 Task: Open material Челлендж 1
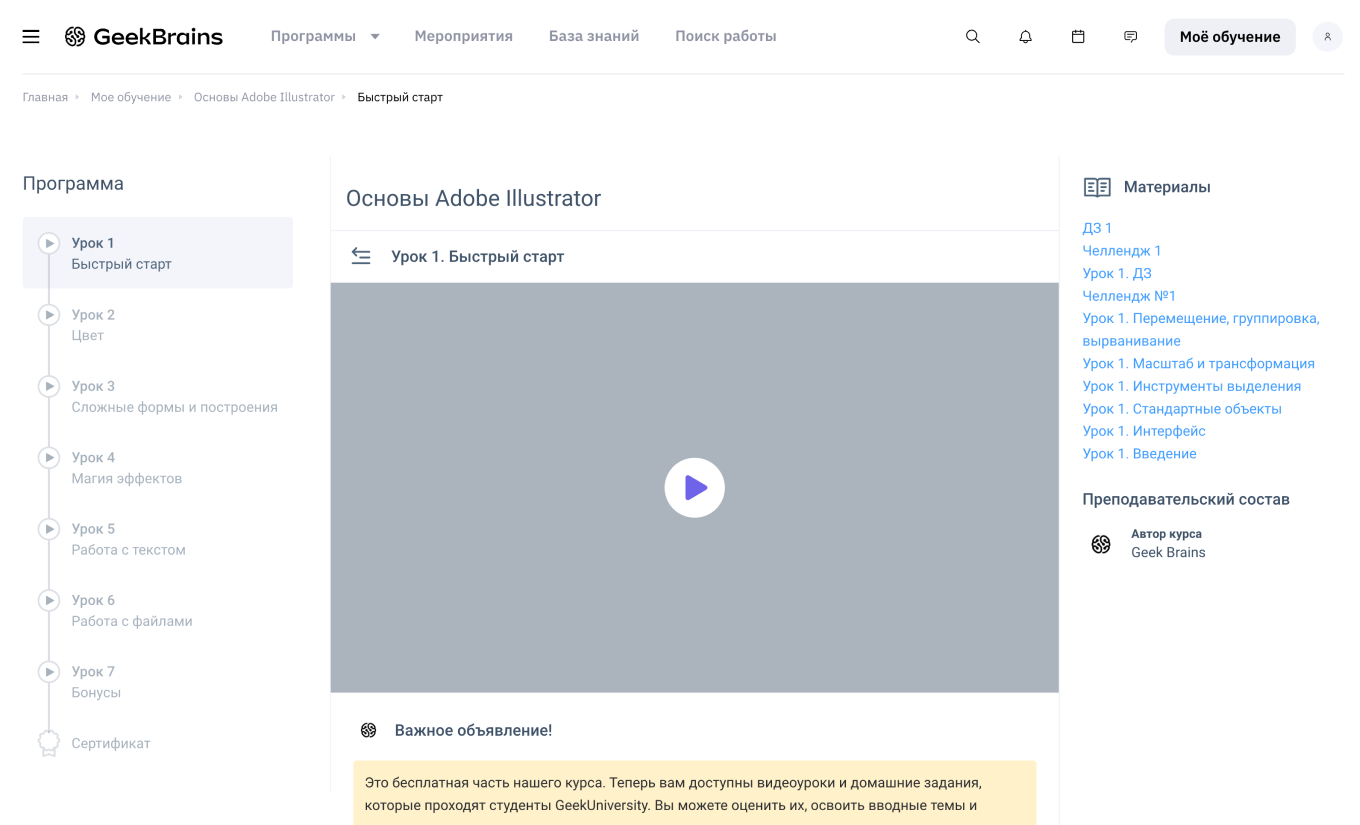click(x=1122, y=251)
